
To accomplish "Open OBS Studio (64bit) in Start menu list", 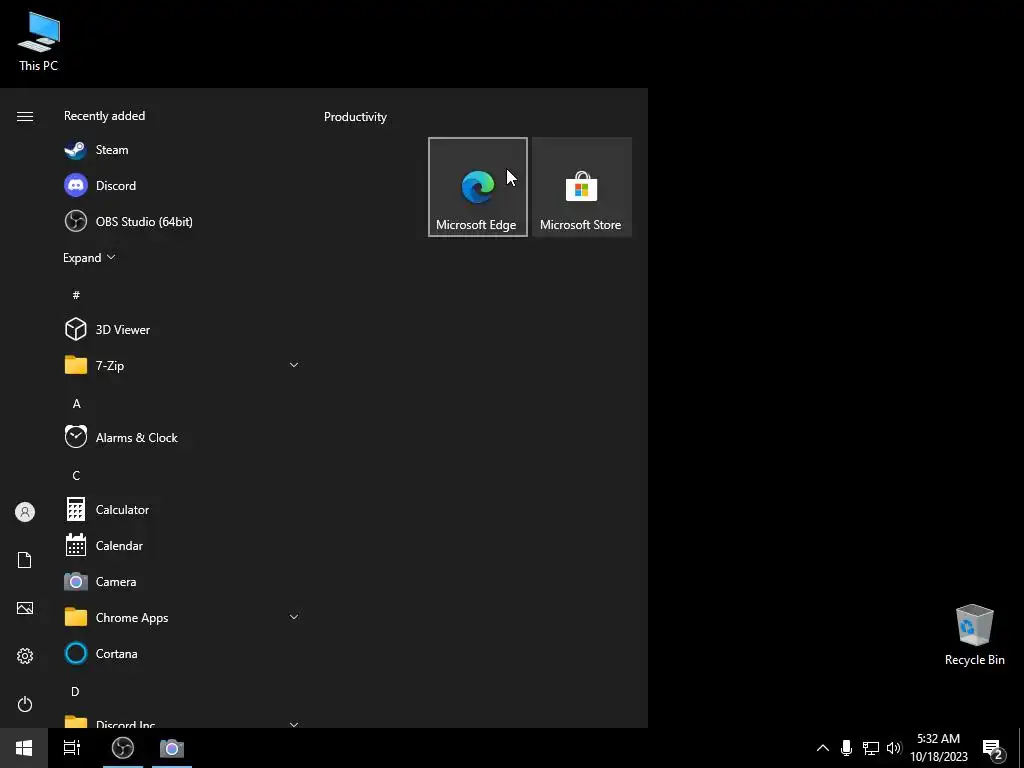I will [182, 221].
